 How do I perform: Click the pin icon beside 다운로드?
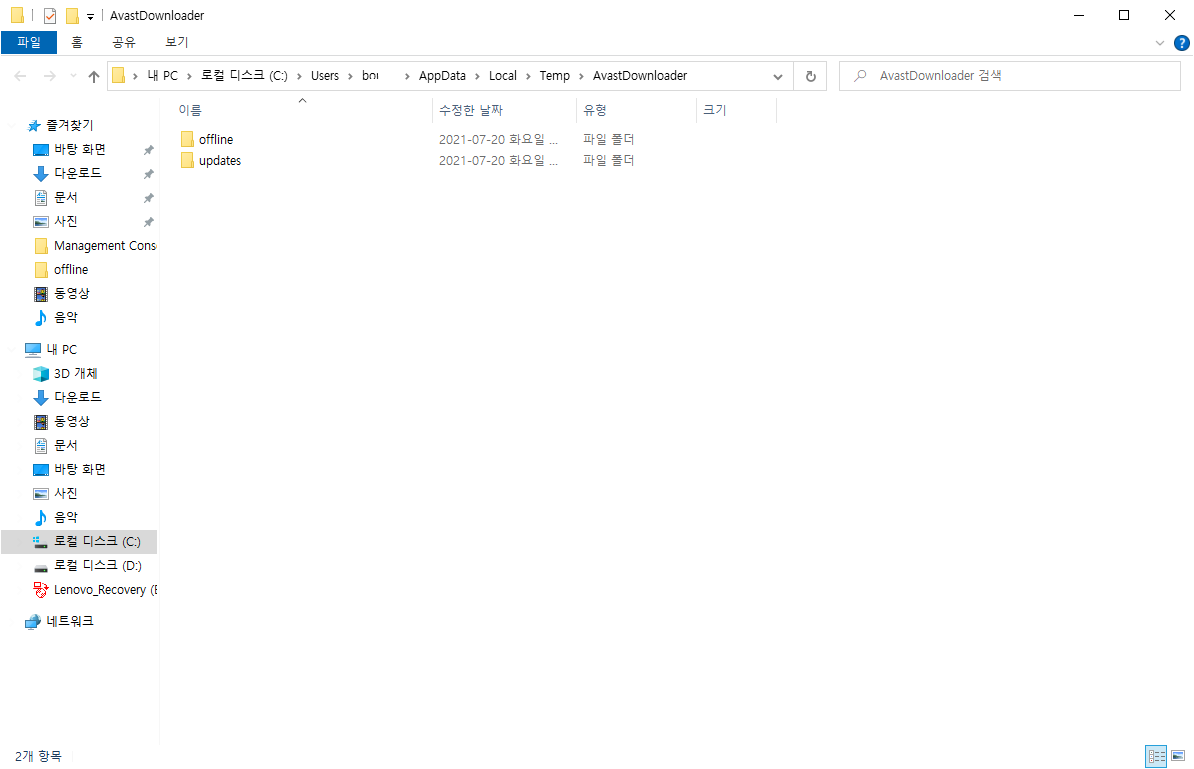coord(148,174)
